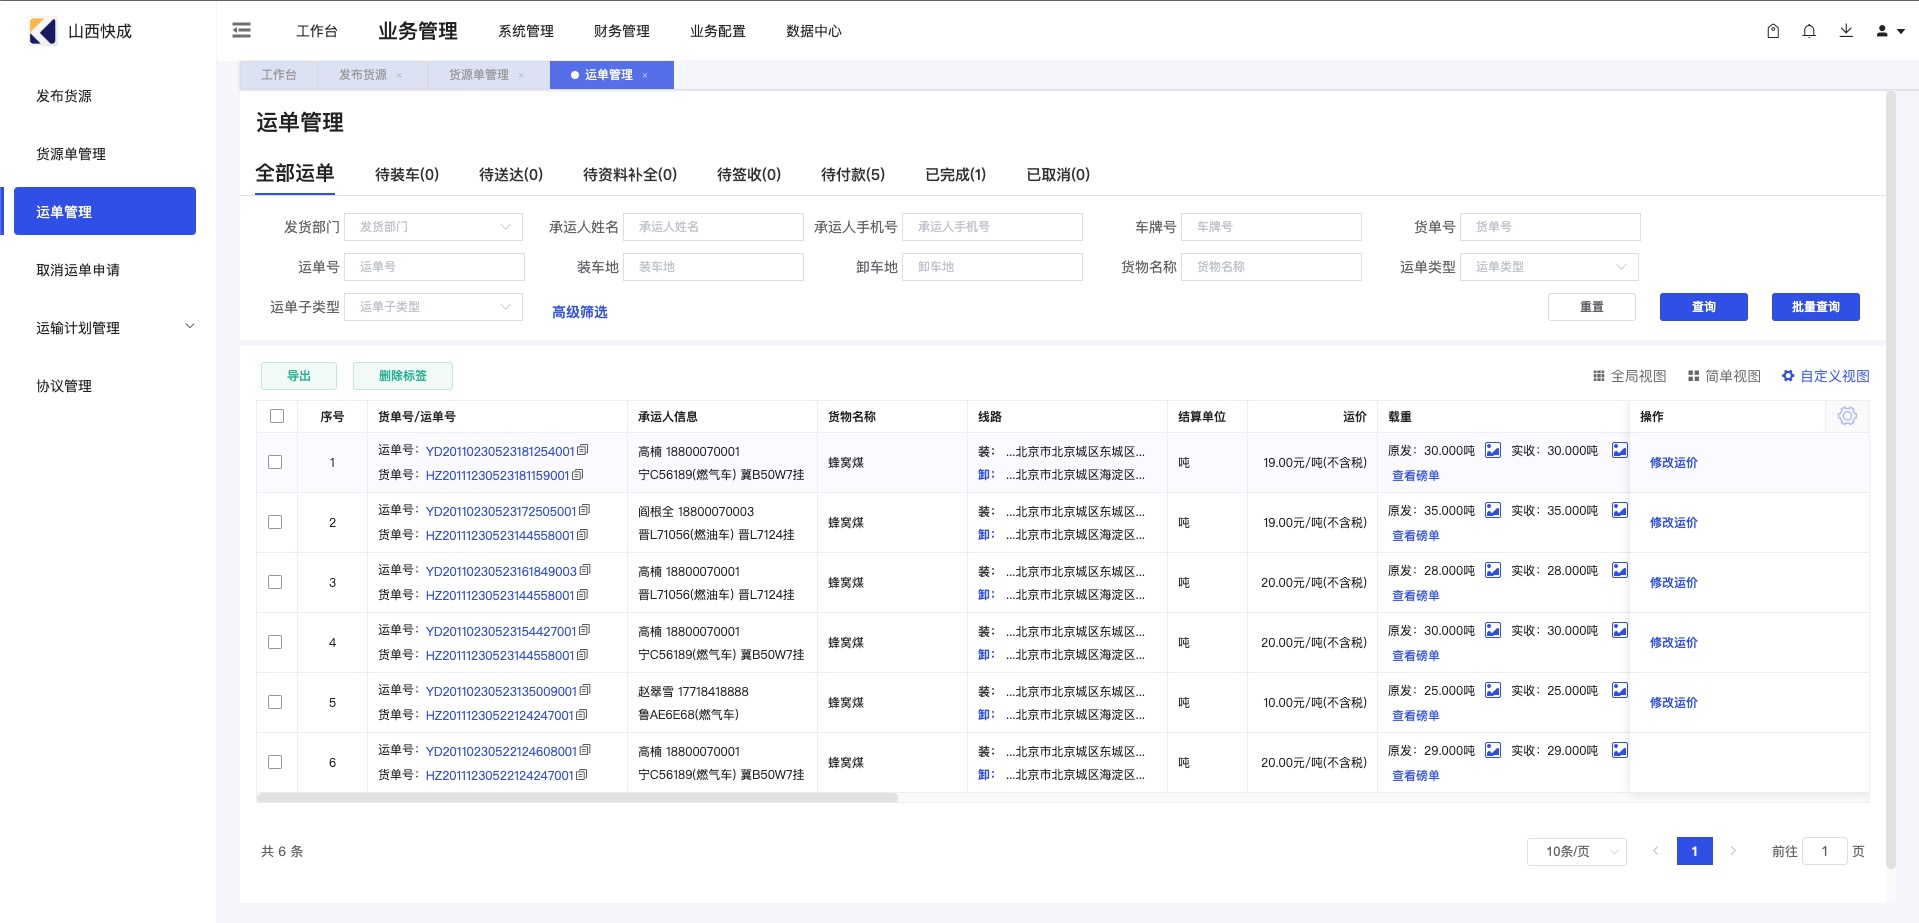The width and height of the screenshot is (1919, 923).
Task: Copy waybill number YD20110230523135009001
Action: (585, 690)
